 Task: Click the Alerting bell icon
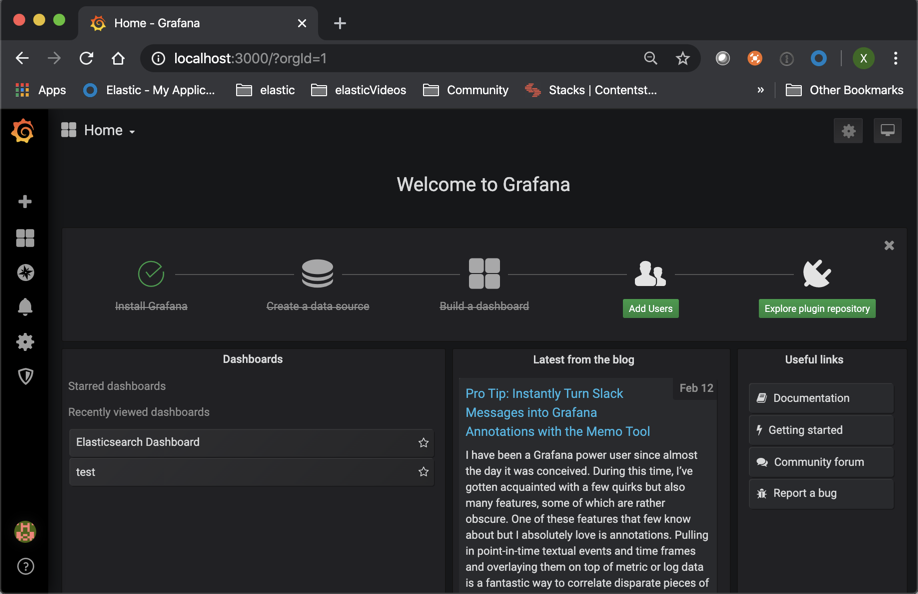point(25,307)
